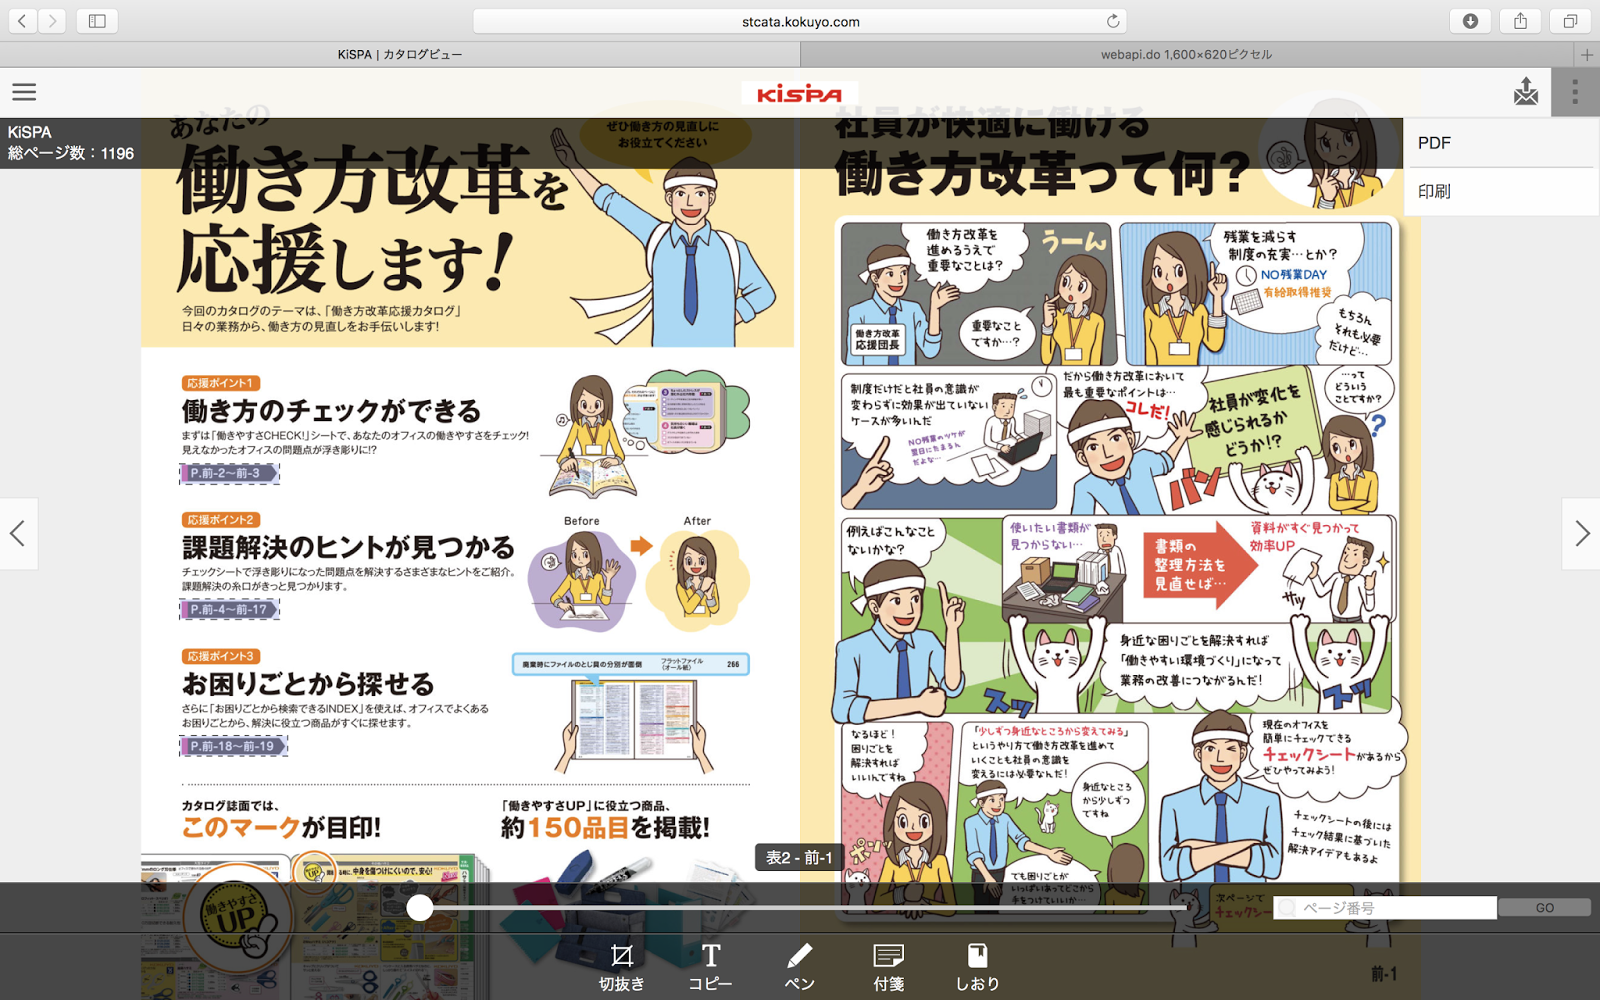Open page link P.前-4〜前-17
Screen dimensions: 1600x1000
229,609
